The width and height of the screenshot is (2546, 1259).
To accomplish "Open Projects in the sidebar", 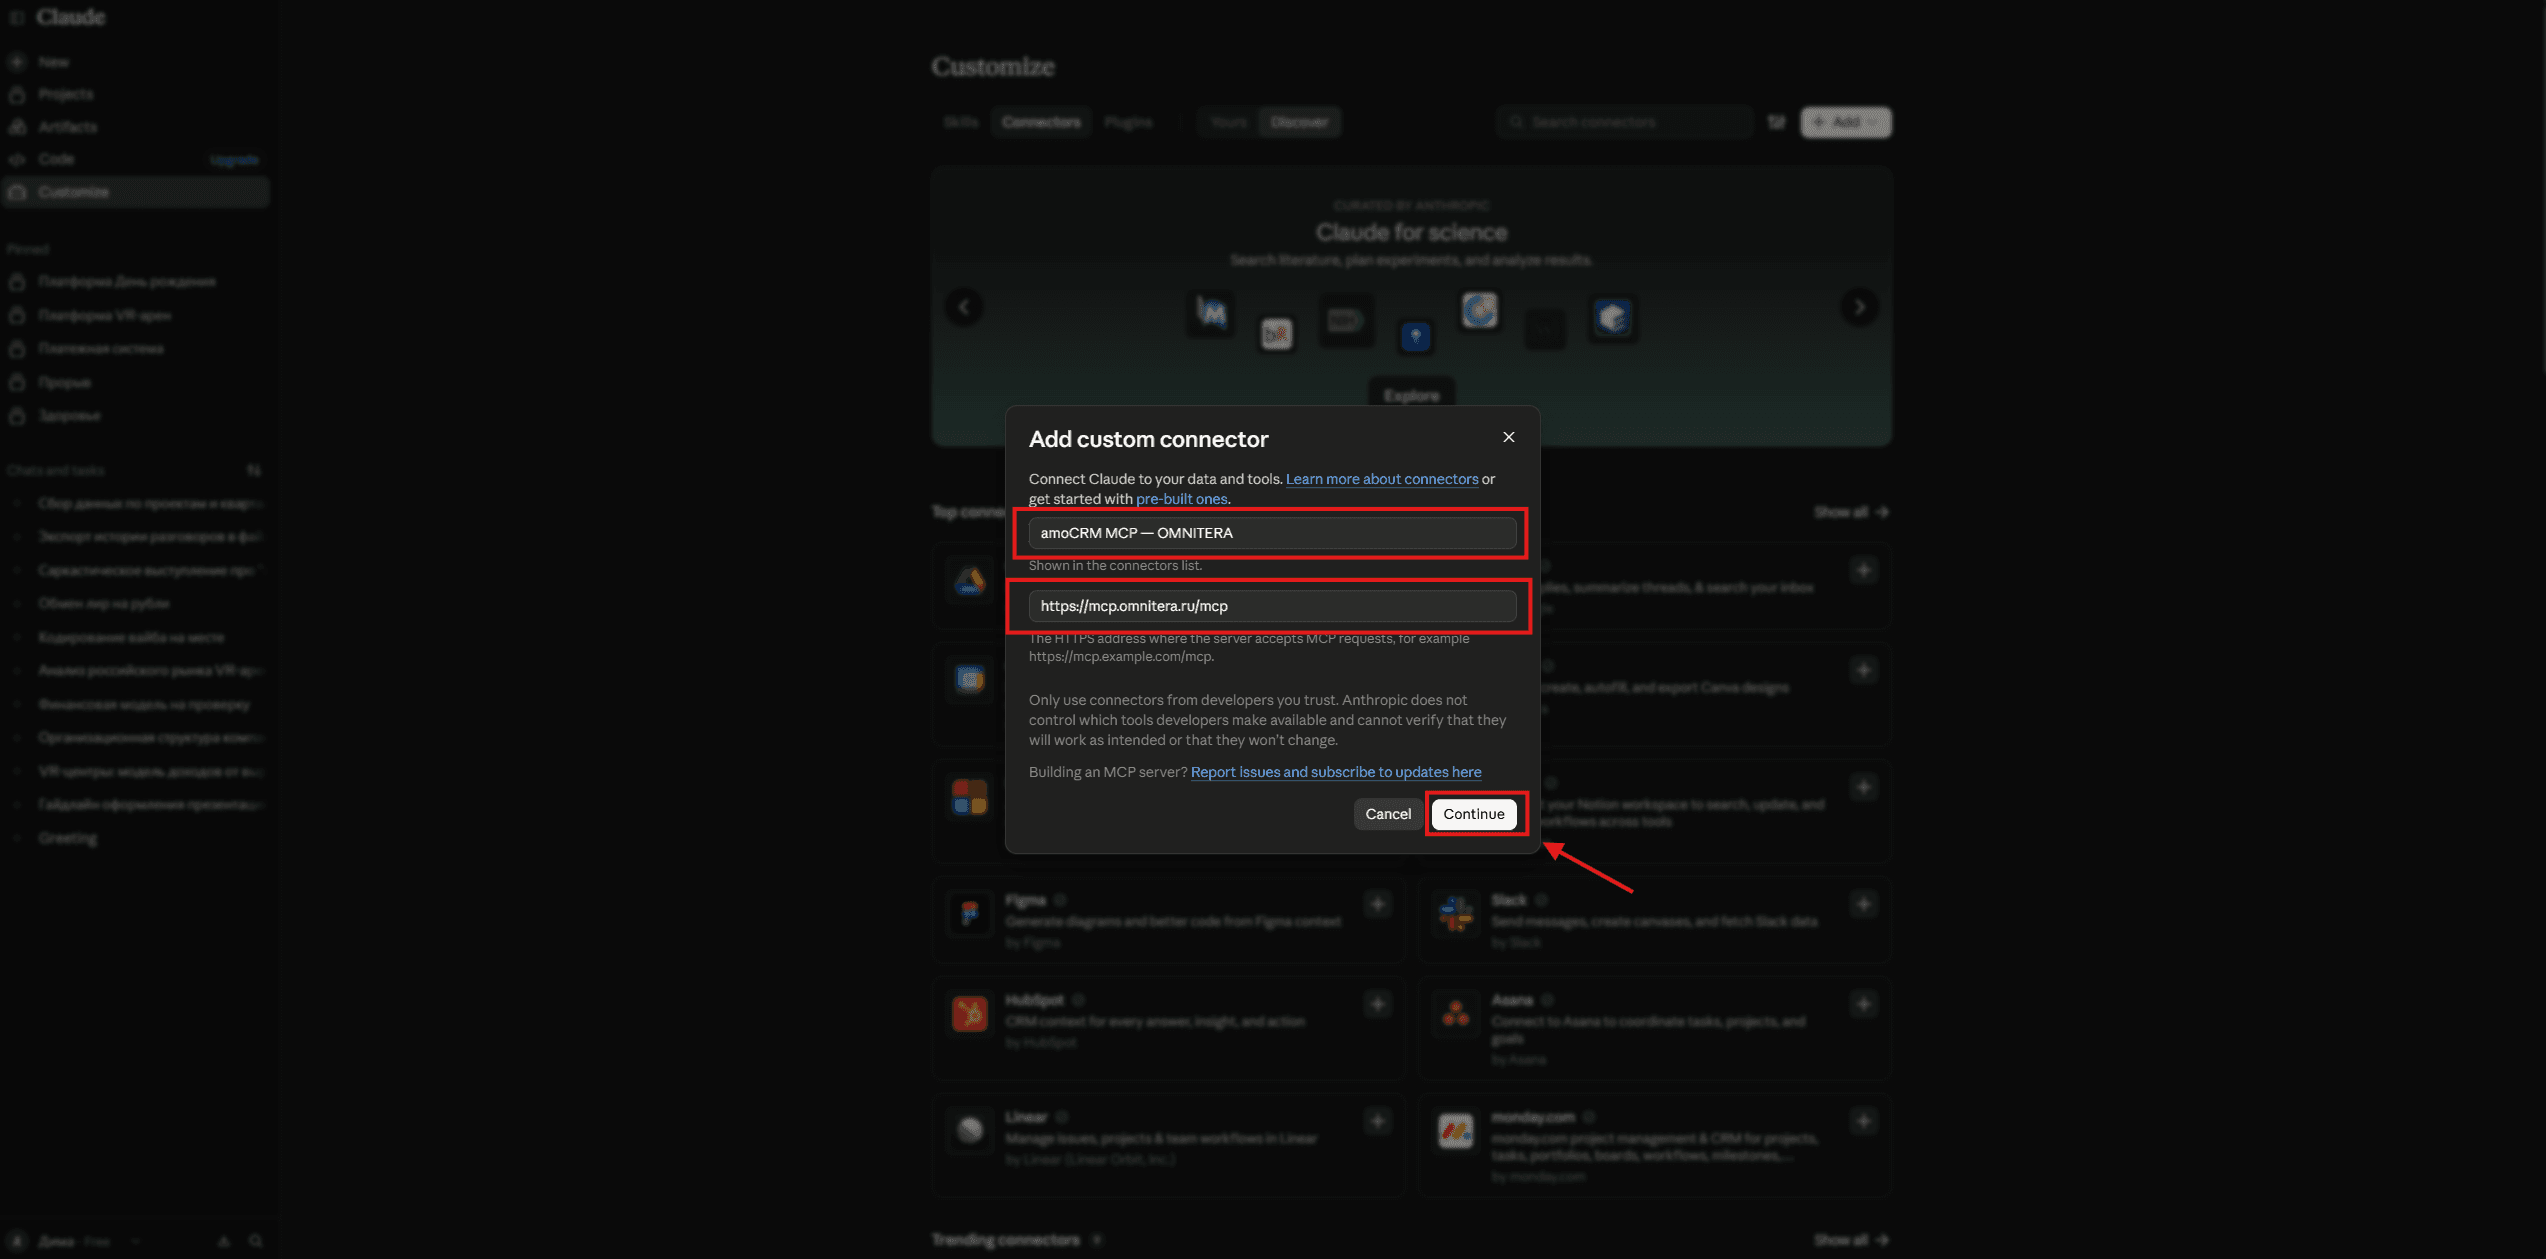I will point(136,94).
